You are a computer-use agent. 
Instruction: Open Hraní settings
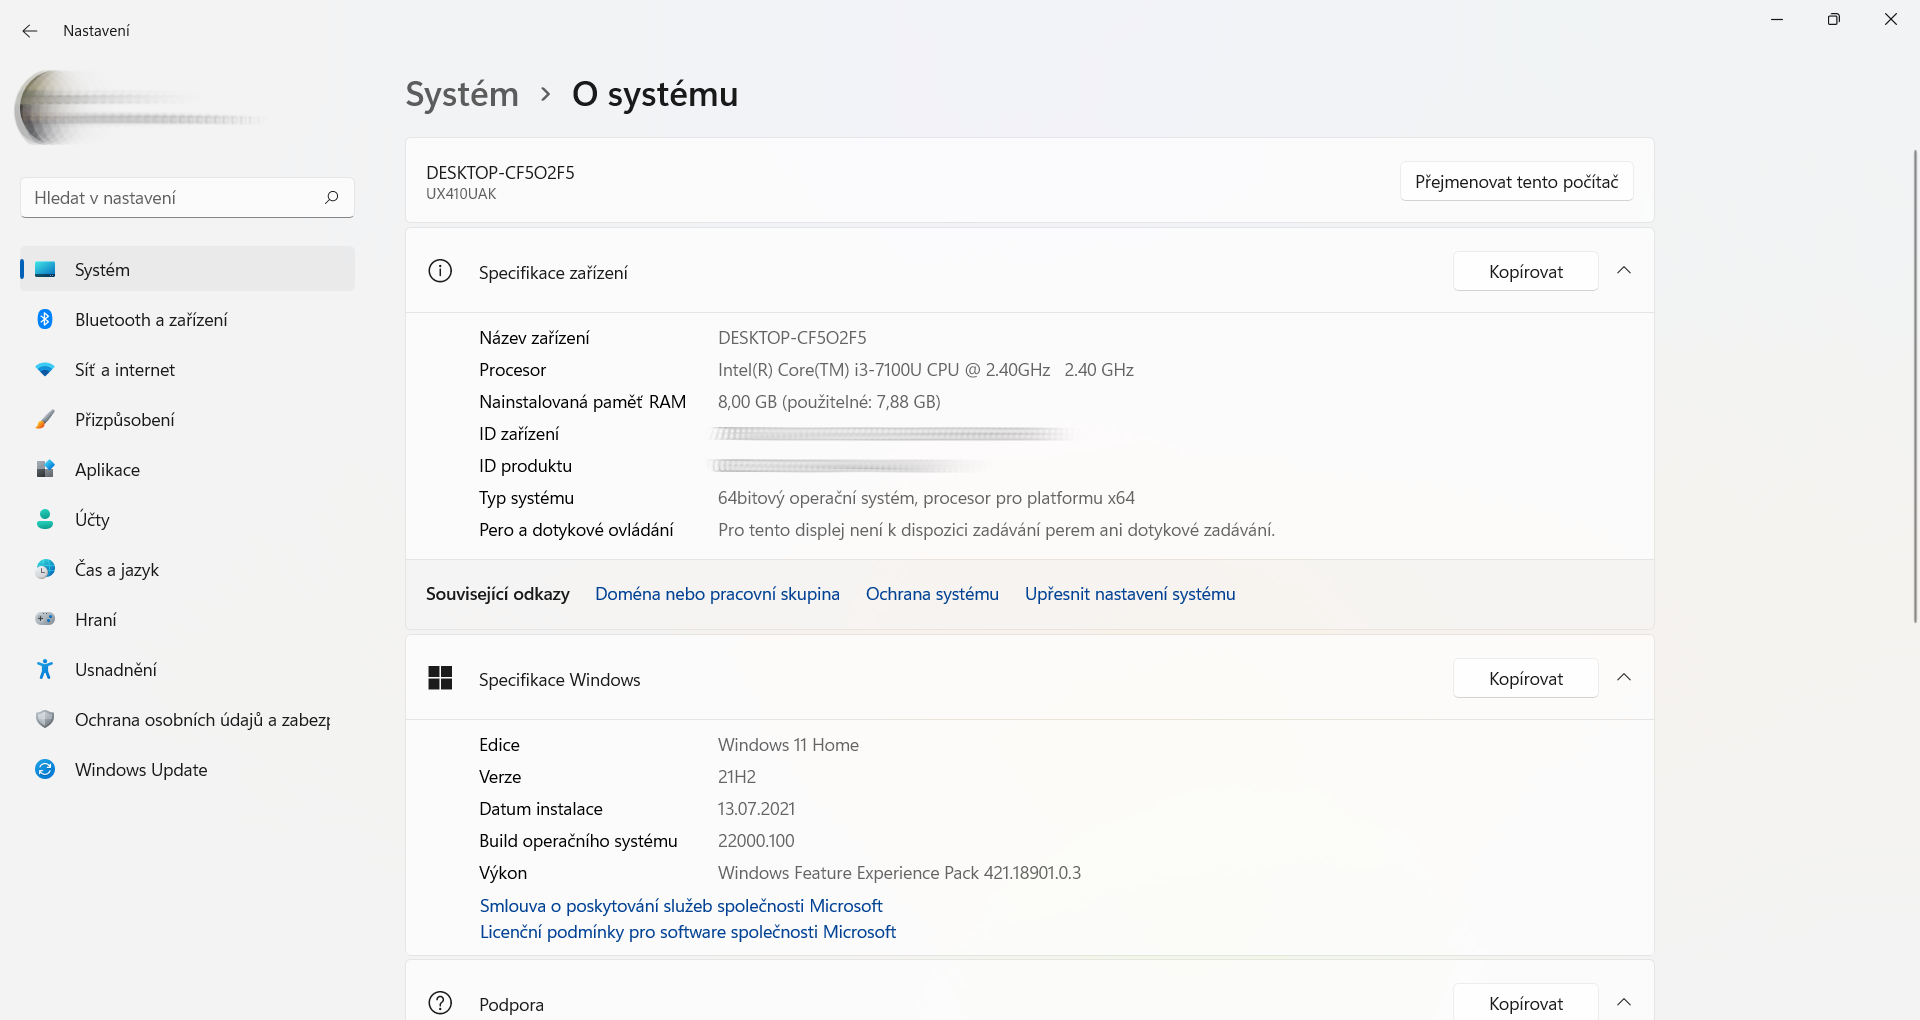188,619
